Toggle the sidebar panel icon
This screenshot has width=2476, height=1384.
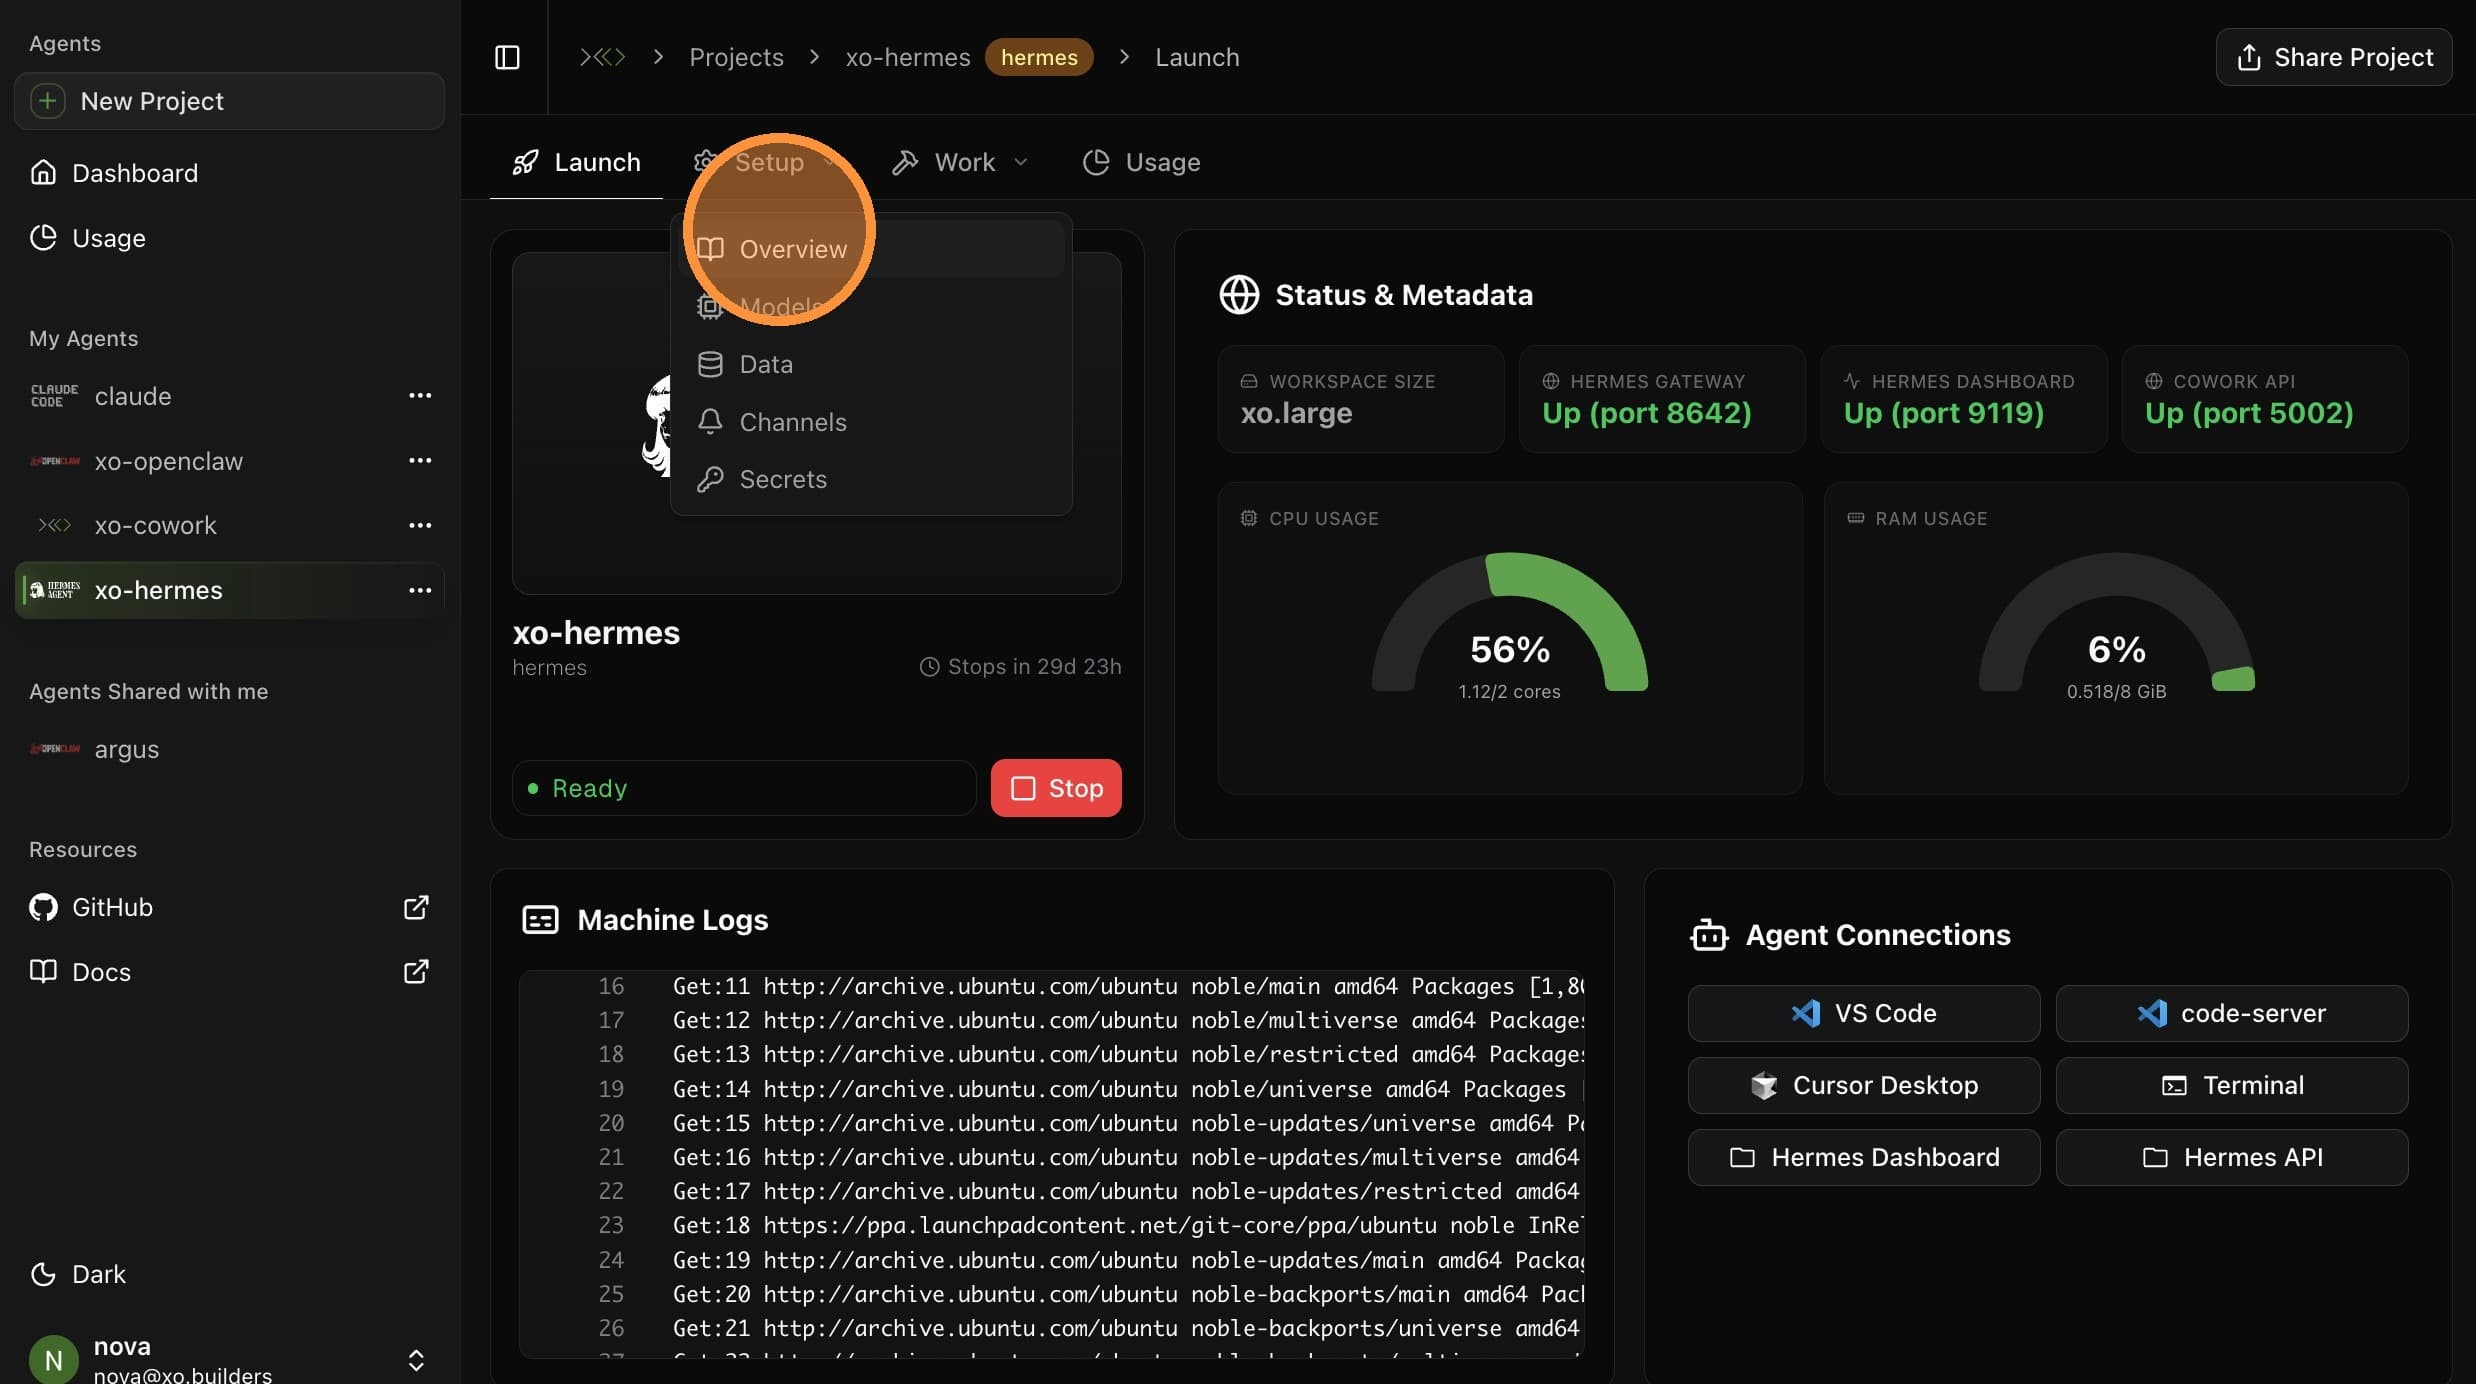pyautogui.click(x=507, y=57)
